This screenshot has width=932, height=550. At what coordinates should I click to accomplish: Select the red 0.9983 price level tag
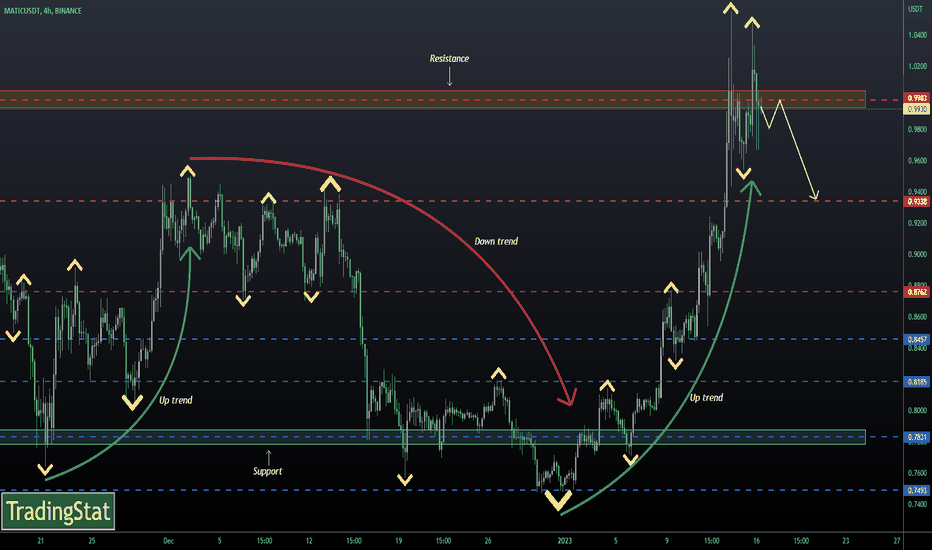point(917,98)
